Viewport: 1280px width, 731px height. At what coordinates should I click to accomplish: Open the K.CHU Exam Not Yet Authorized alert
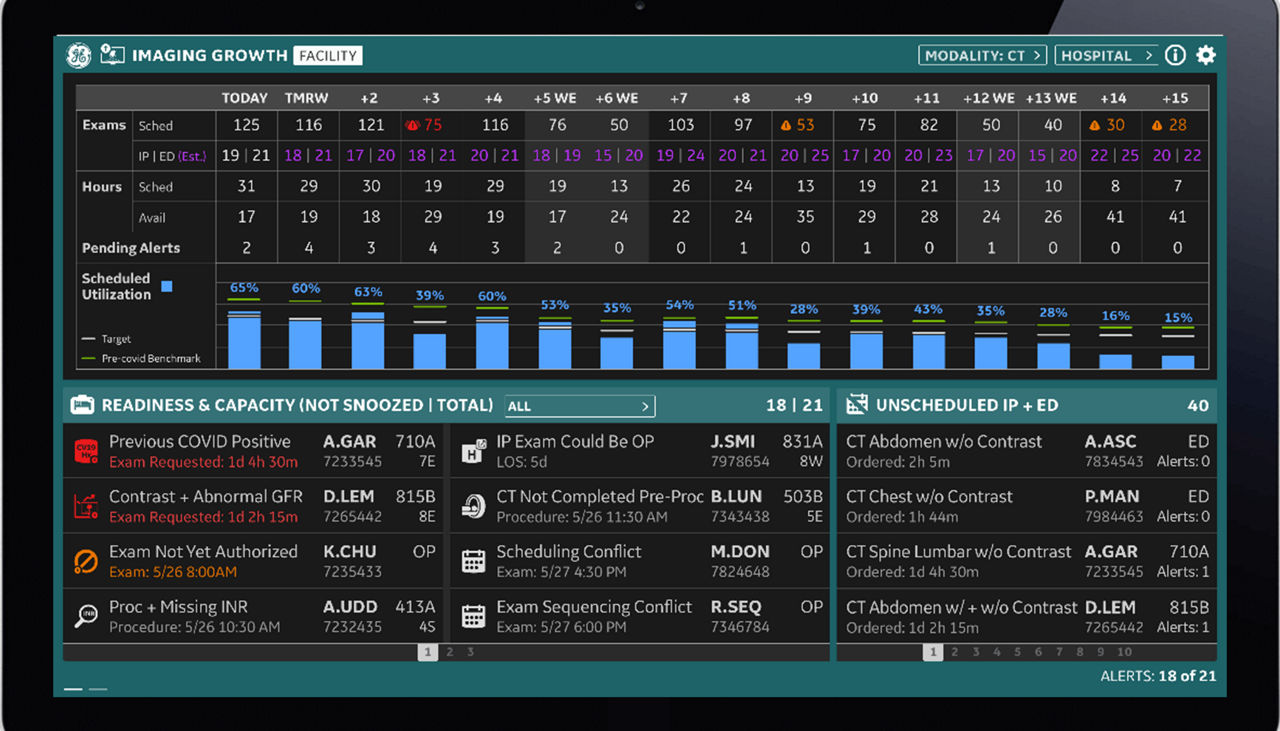(255, 561)
